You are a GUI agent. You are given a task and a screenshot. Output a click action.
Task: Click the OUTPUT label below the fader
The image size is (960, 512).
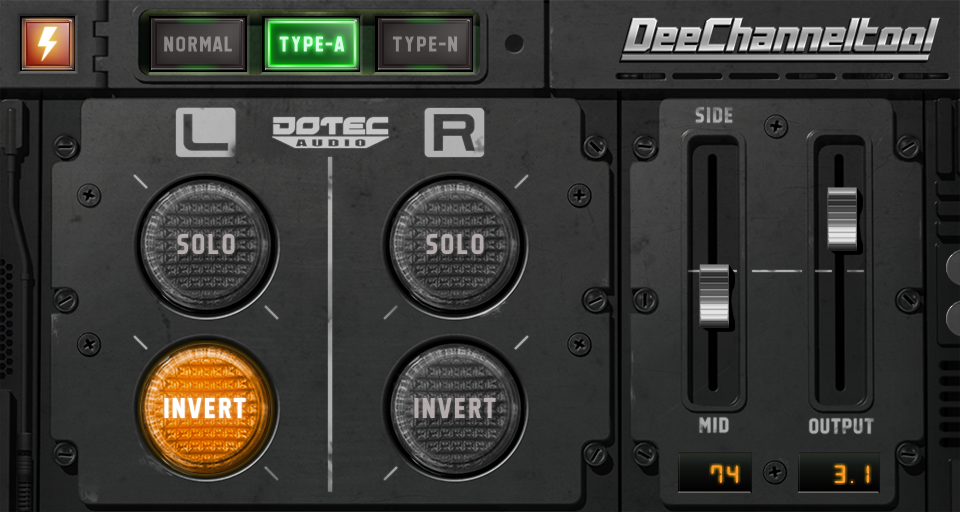841,426
